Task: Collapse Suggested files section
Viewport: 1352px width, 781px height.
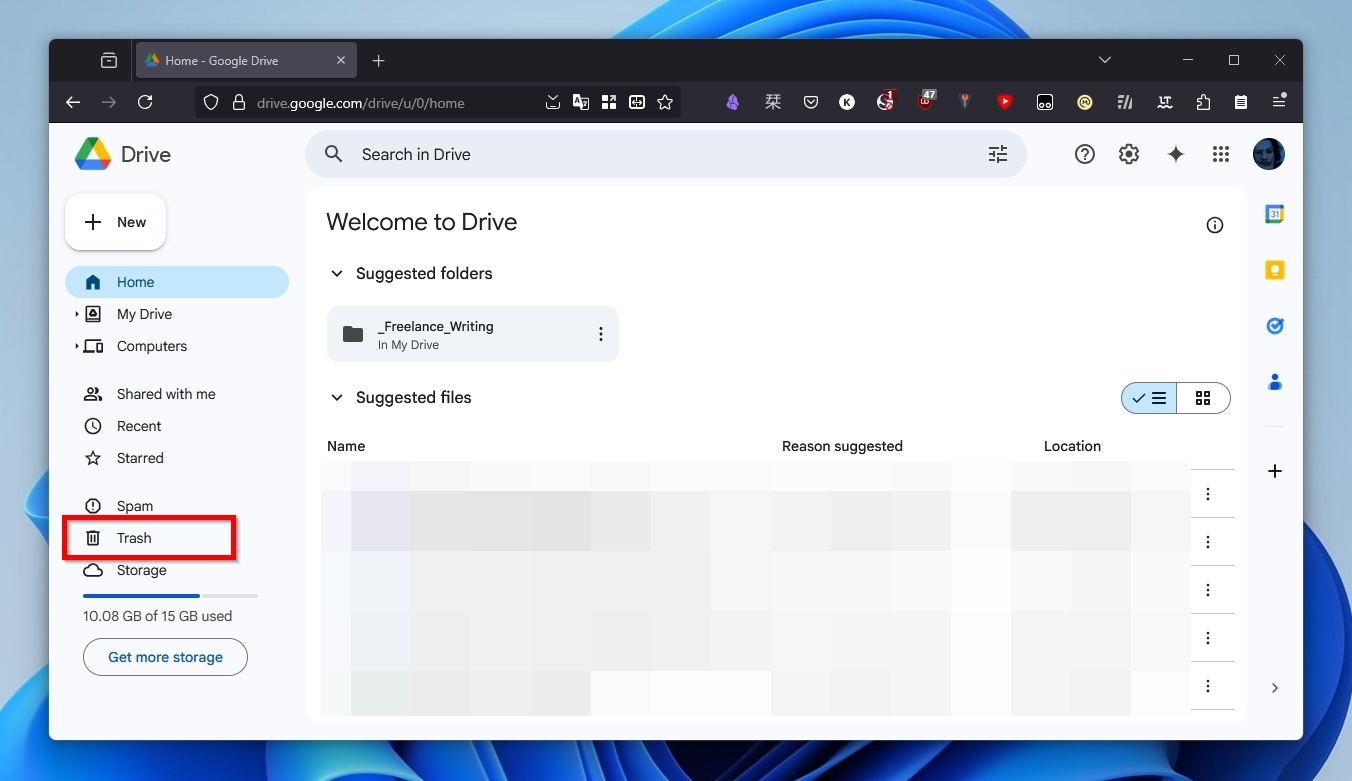Action: pyautogui.click(x=337, y=398)
